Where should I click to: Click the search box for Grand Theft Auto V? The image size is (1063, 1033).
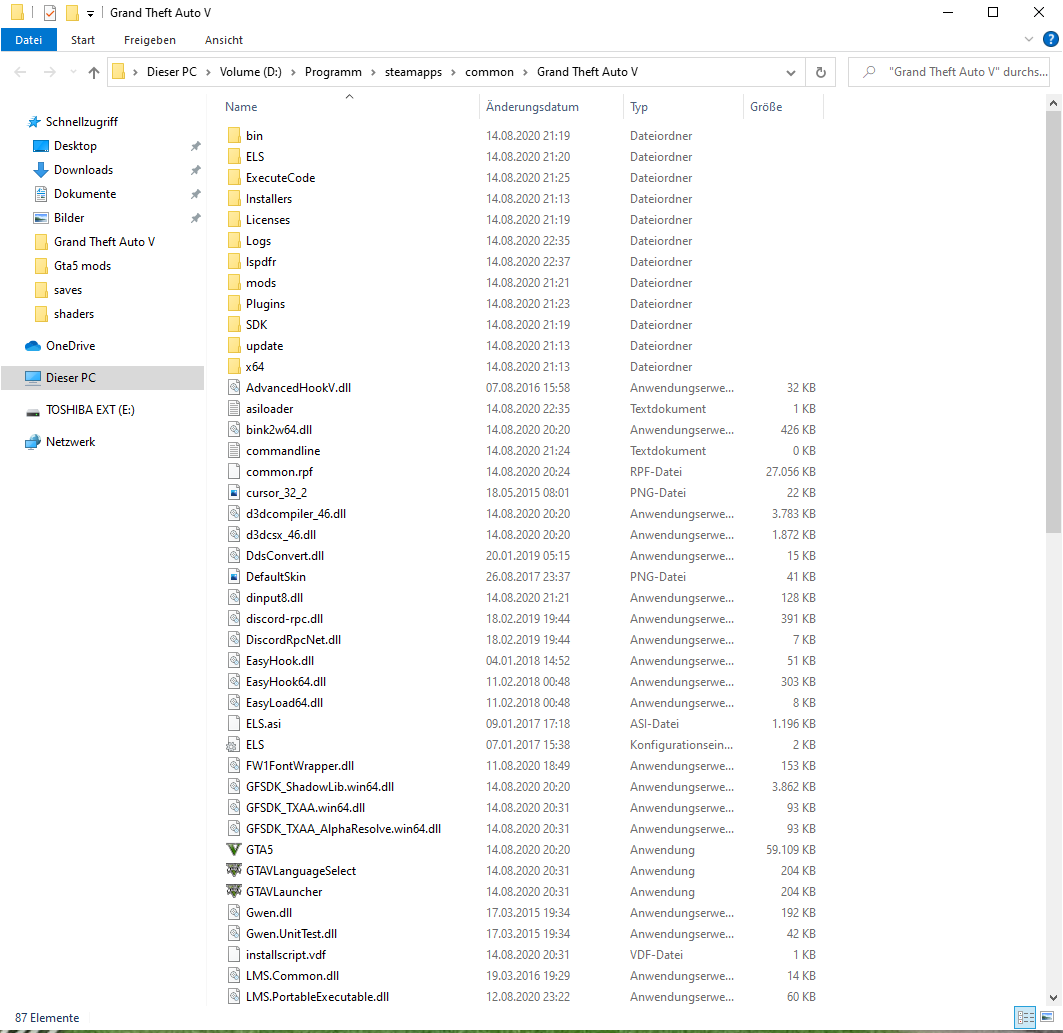948,72
